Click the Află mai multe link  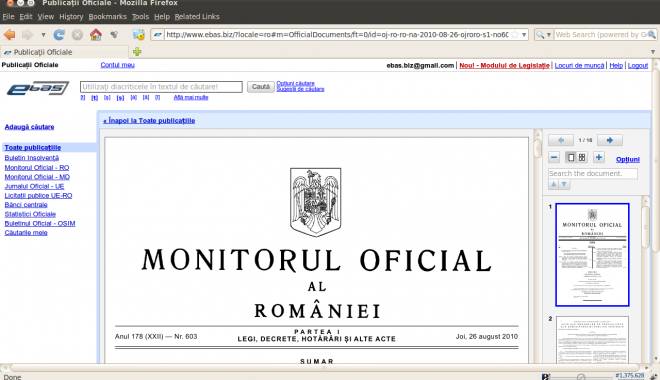click(x=191, y=97)
